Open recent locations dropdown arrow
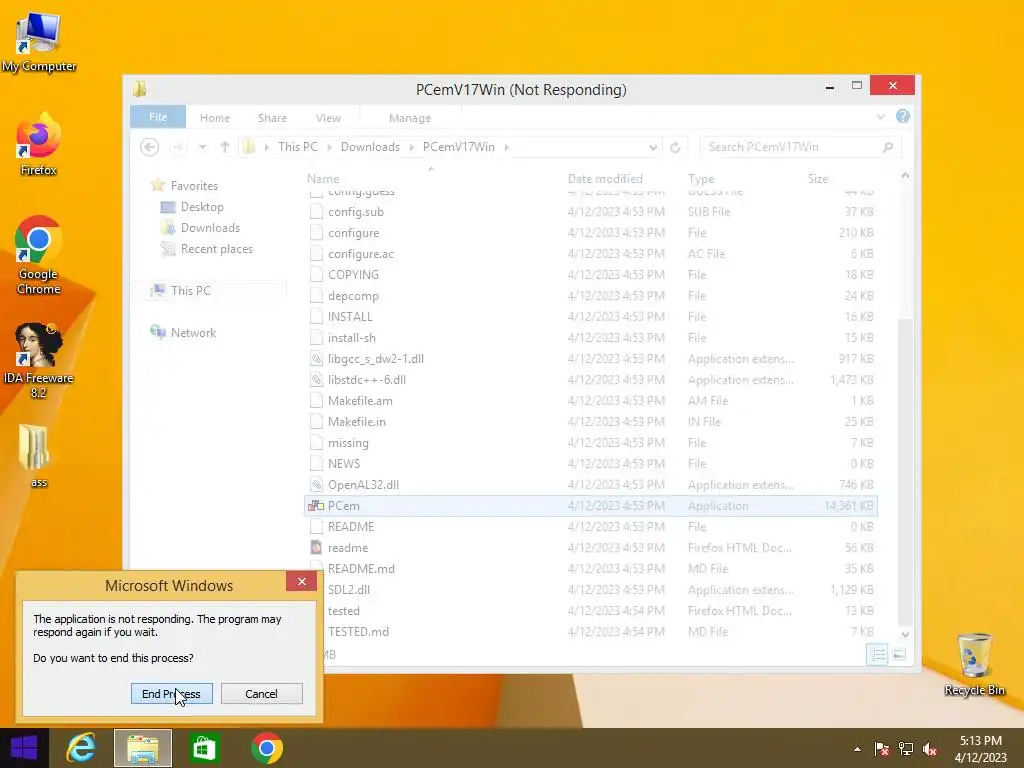Screen dimensions: 1024x768 click(x=202, y=147)
